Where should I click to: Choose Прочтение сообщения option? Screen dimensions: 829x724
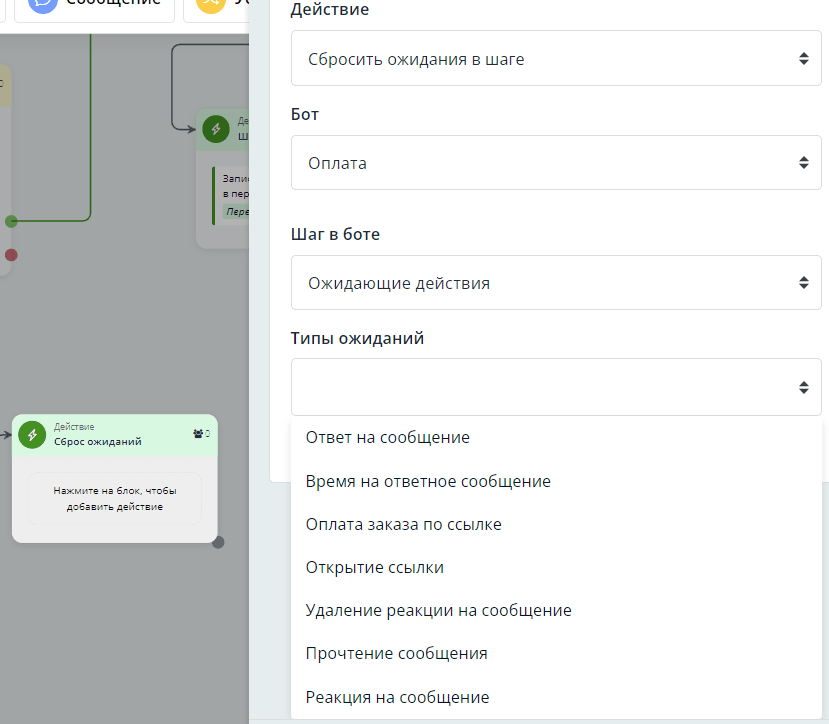396,653
